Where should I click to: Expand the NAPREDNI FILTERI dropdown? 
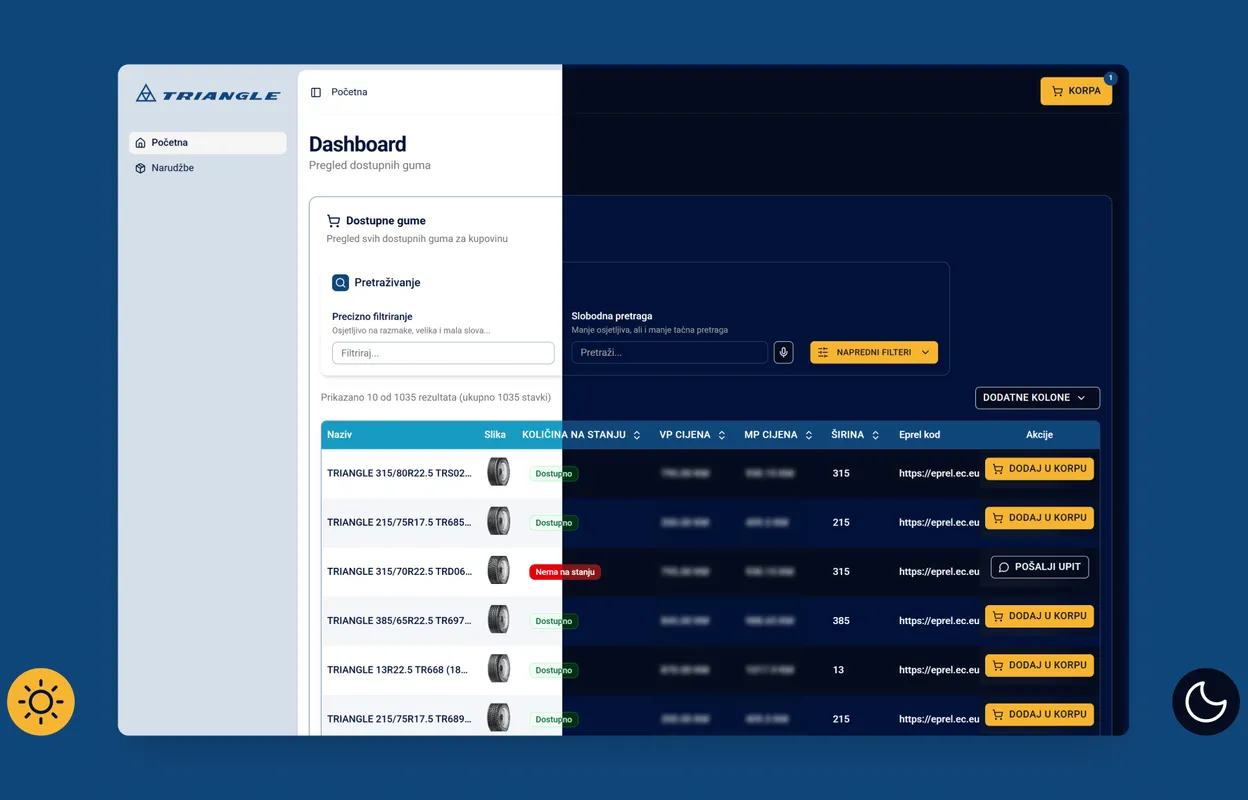tap(874, 352)
